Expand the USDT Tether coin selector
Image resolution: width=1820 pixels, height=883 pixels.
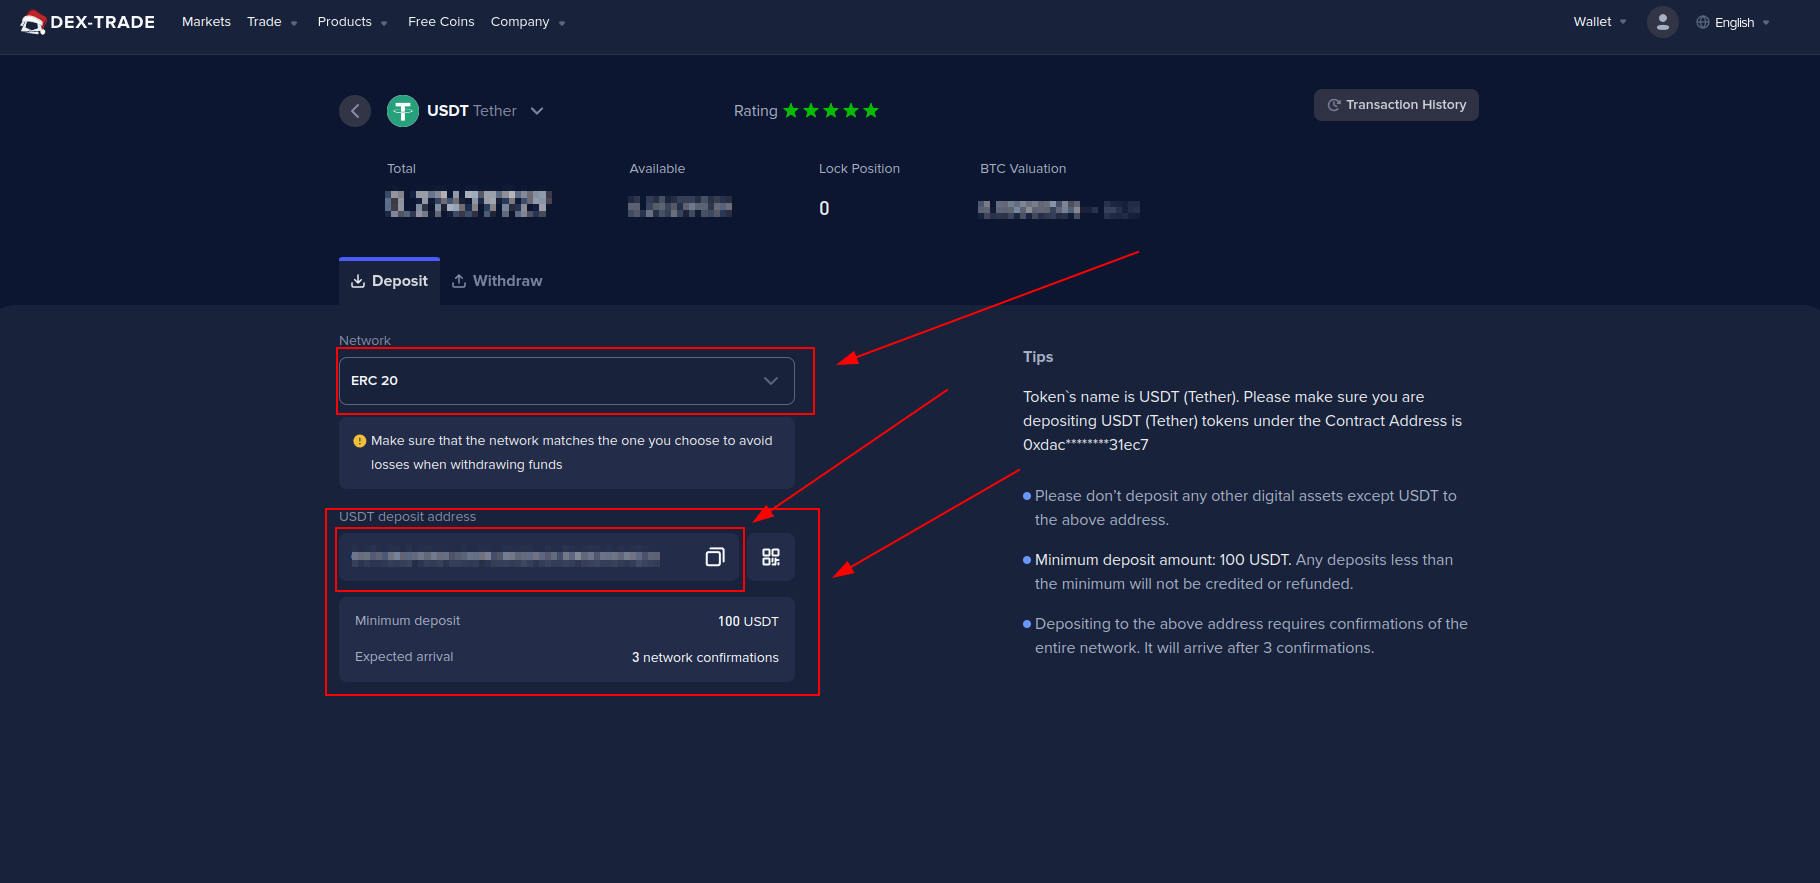(537, 111)
